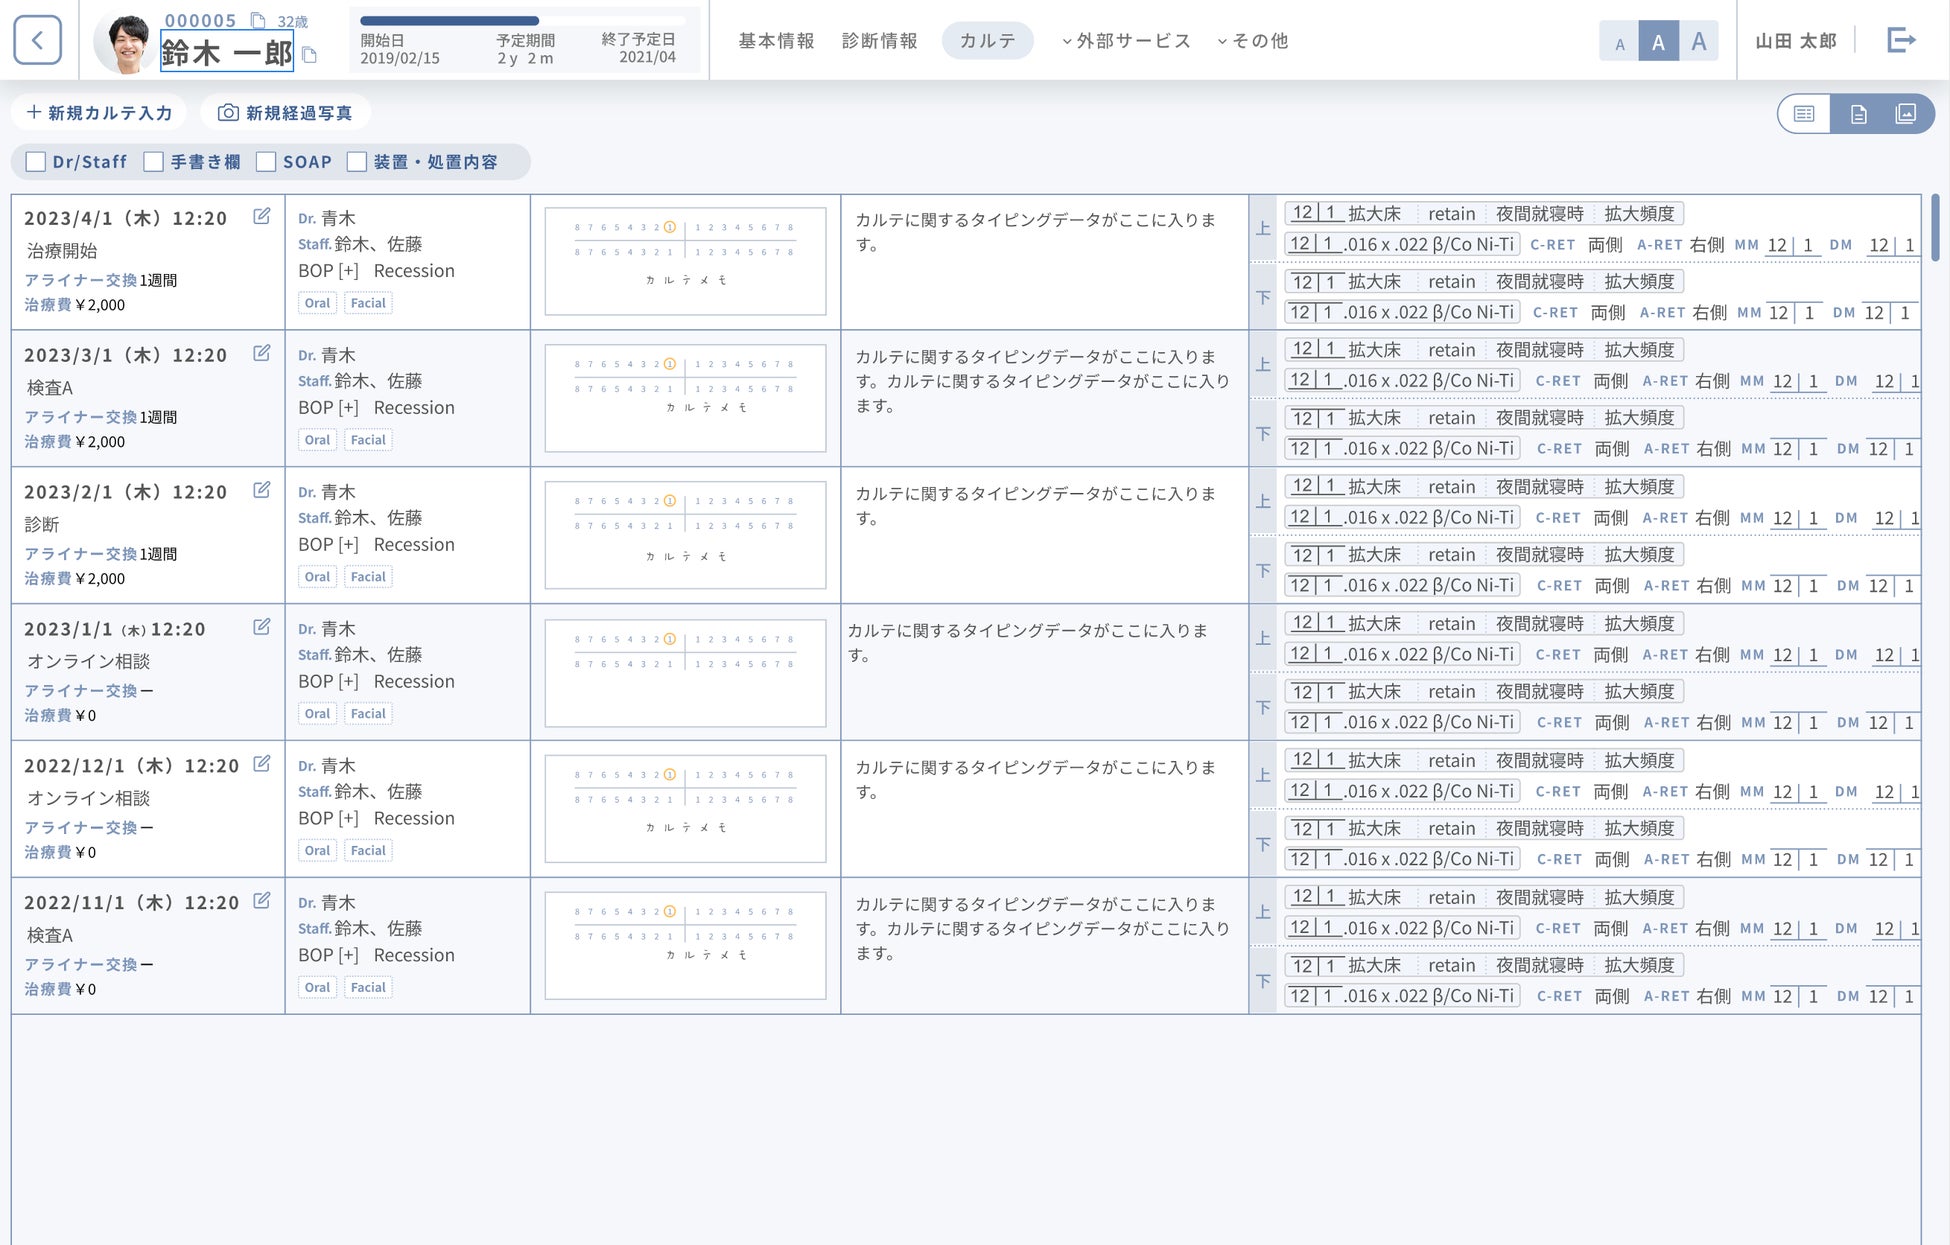Click copy icon next to 鈴木 一郎
The image size is (1950, 1245).
(310, 56)
